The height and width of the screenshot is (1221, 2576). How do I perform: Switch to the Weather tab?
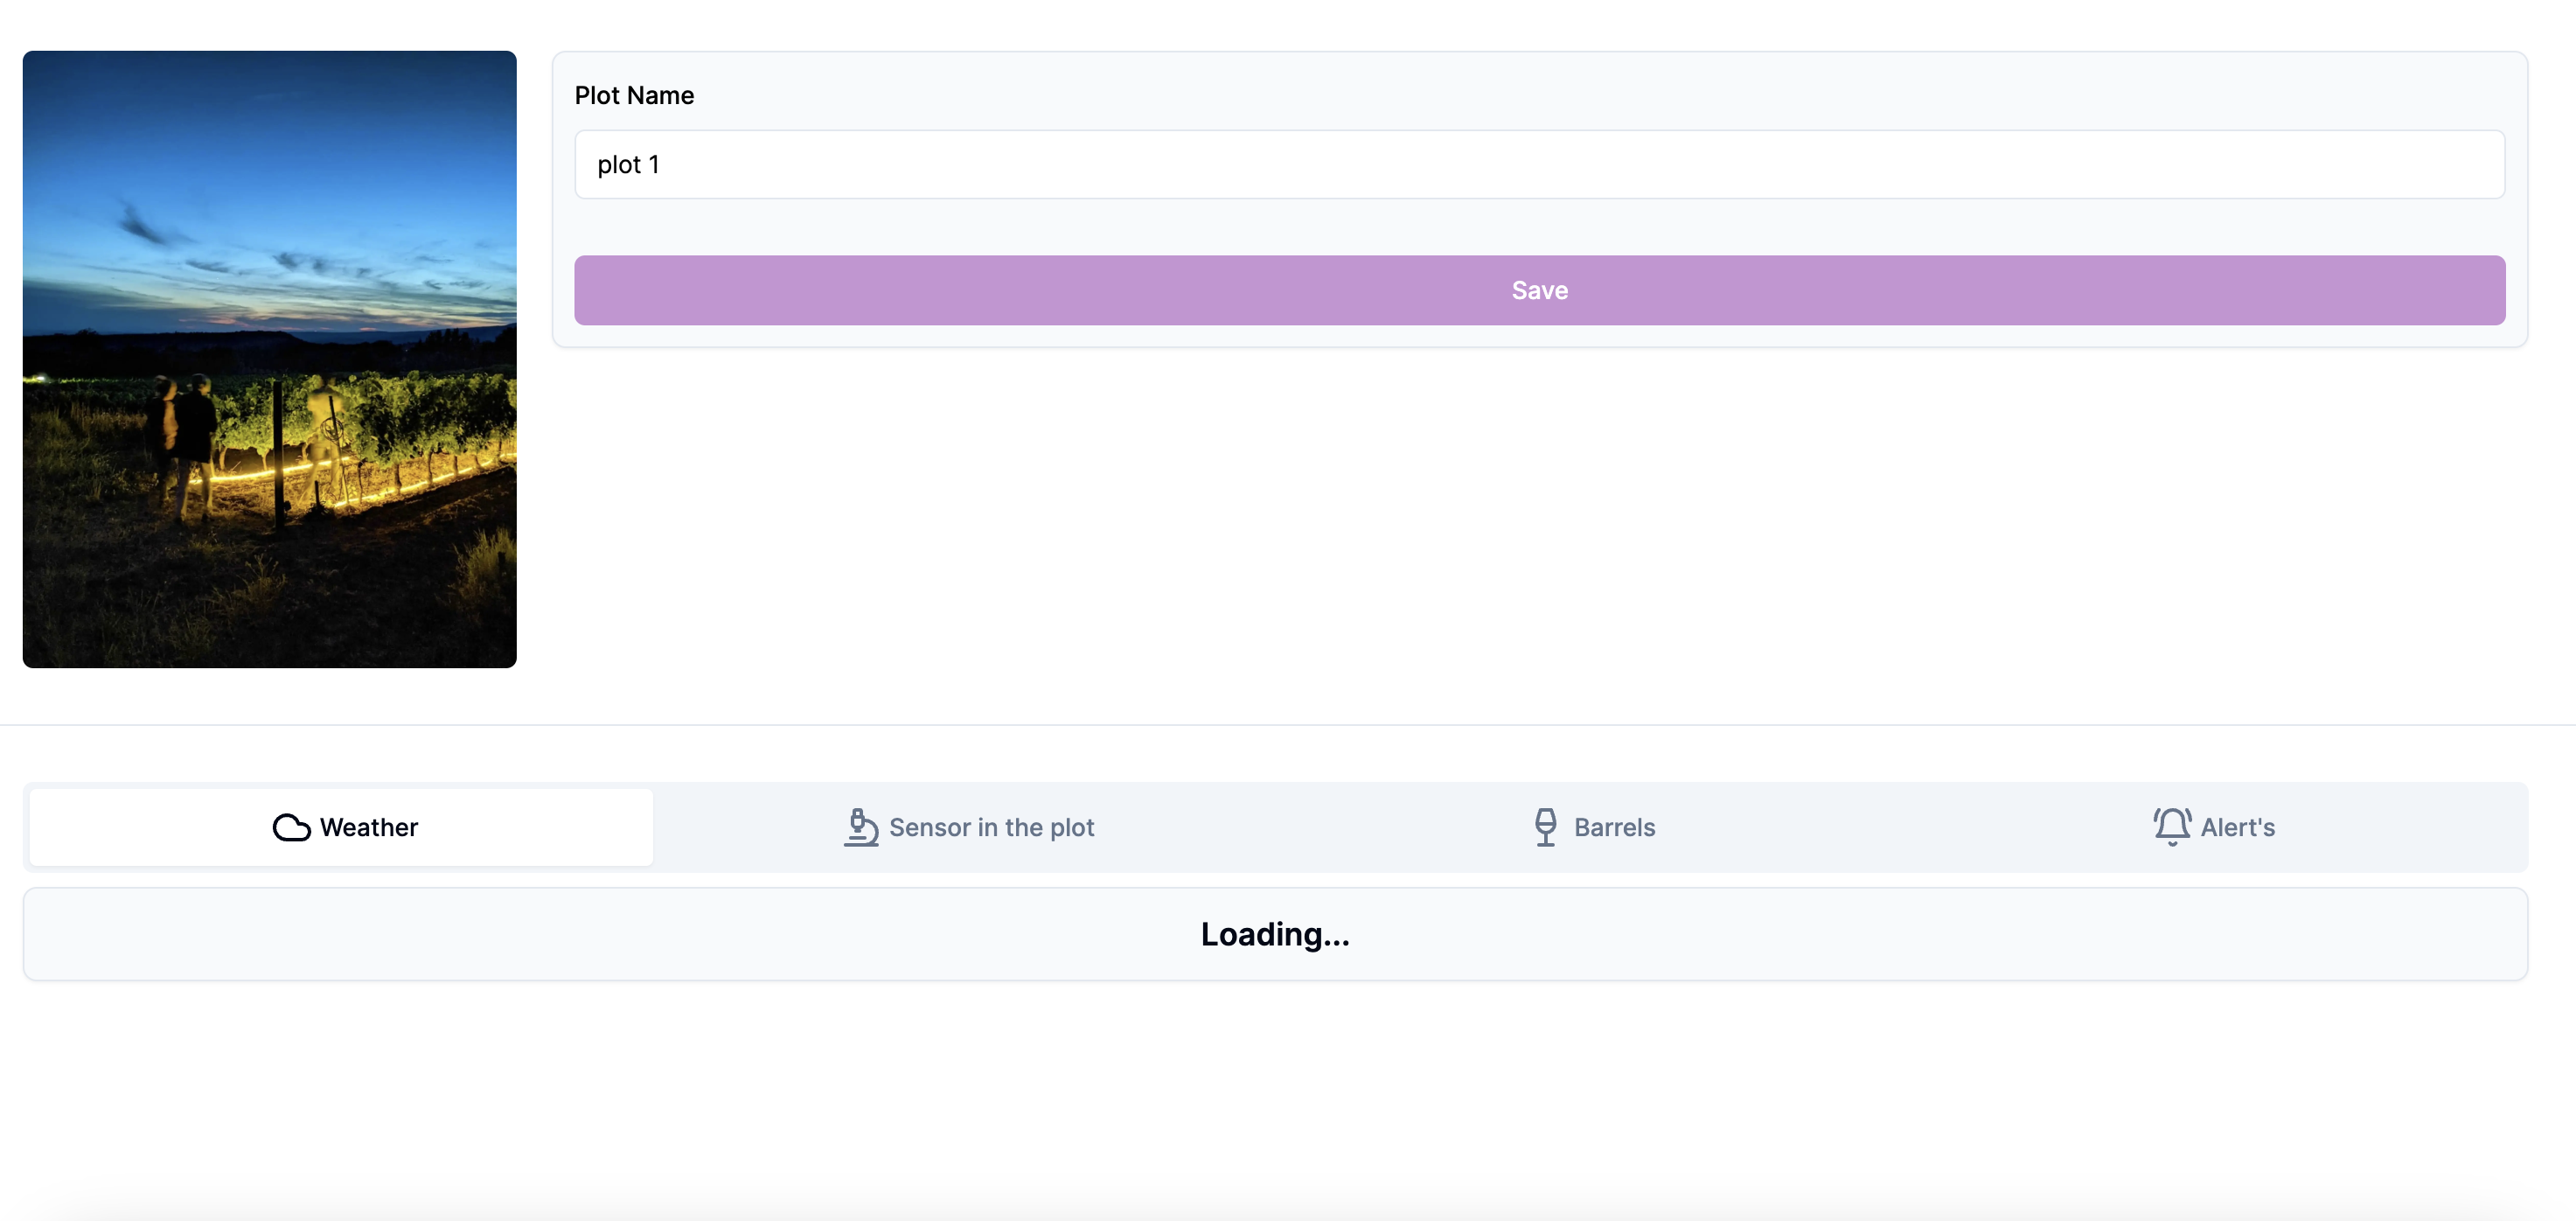pos(368,827)
